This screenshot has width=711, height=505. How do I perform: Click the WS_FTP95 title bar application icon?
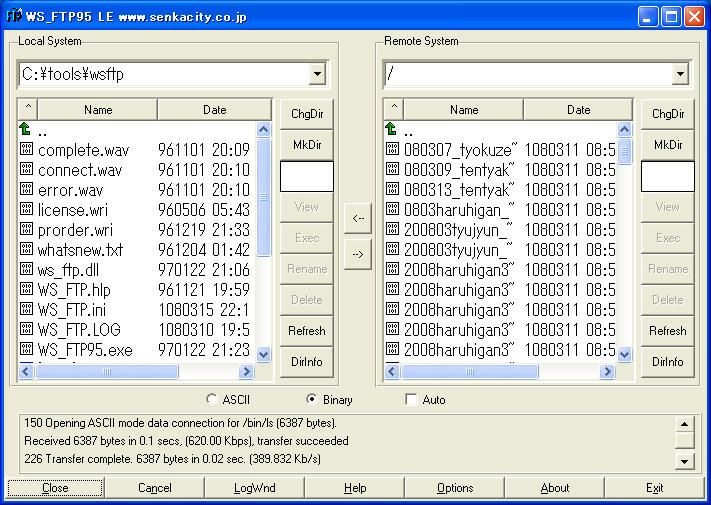click(x=14, y=16)
